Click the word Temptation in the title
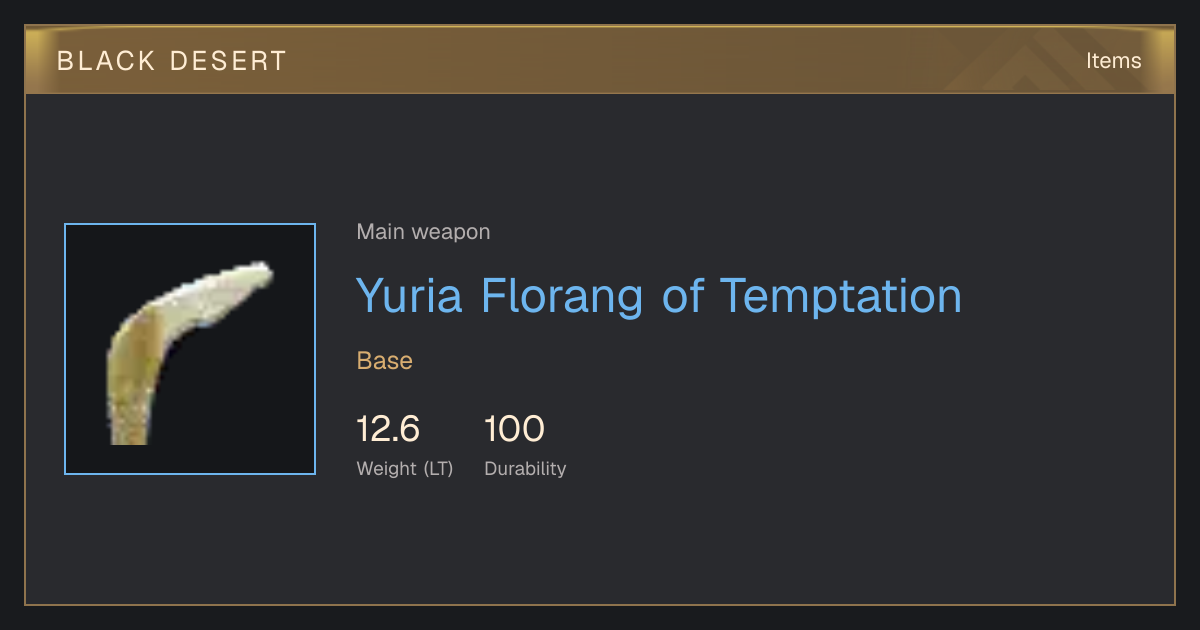The height and width of the screenshot is (630, 1200). point(841,295)
